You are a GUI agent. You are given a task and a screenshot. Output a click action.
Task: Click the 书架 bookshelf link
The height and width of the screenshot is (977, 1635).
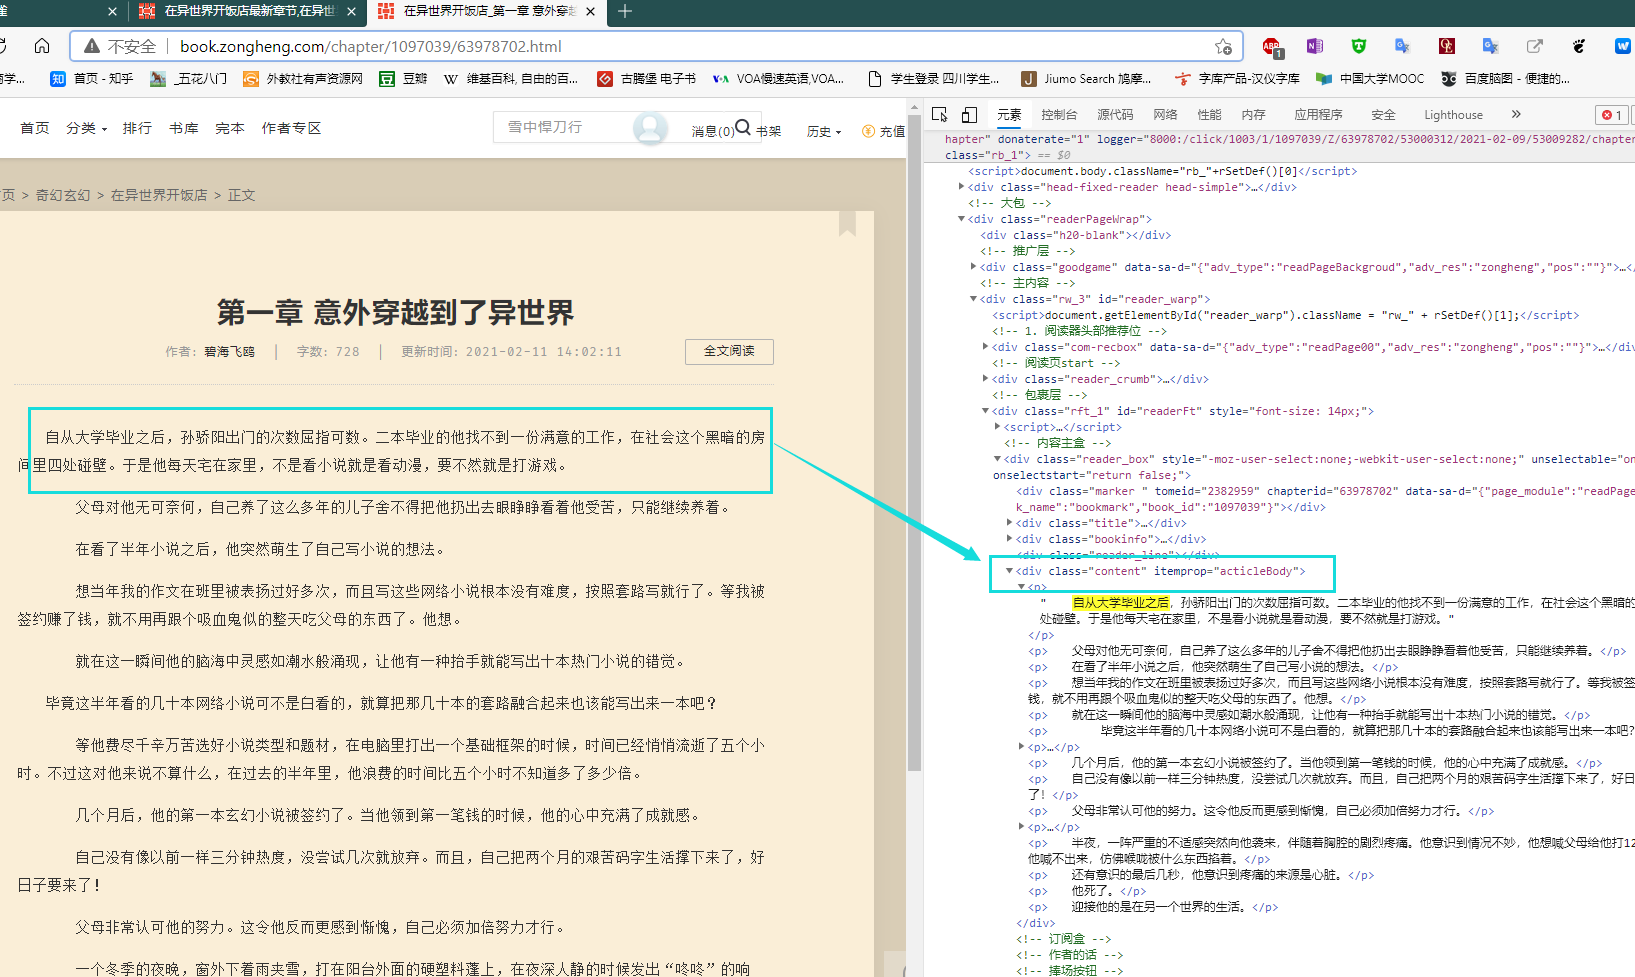click(768, 131)
